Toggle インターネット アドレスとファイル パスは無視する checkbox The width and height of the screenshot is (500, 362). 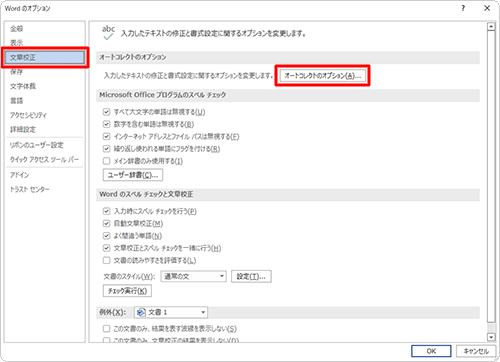pyautogui.click(x=106, y=136)
